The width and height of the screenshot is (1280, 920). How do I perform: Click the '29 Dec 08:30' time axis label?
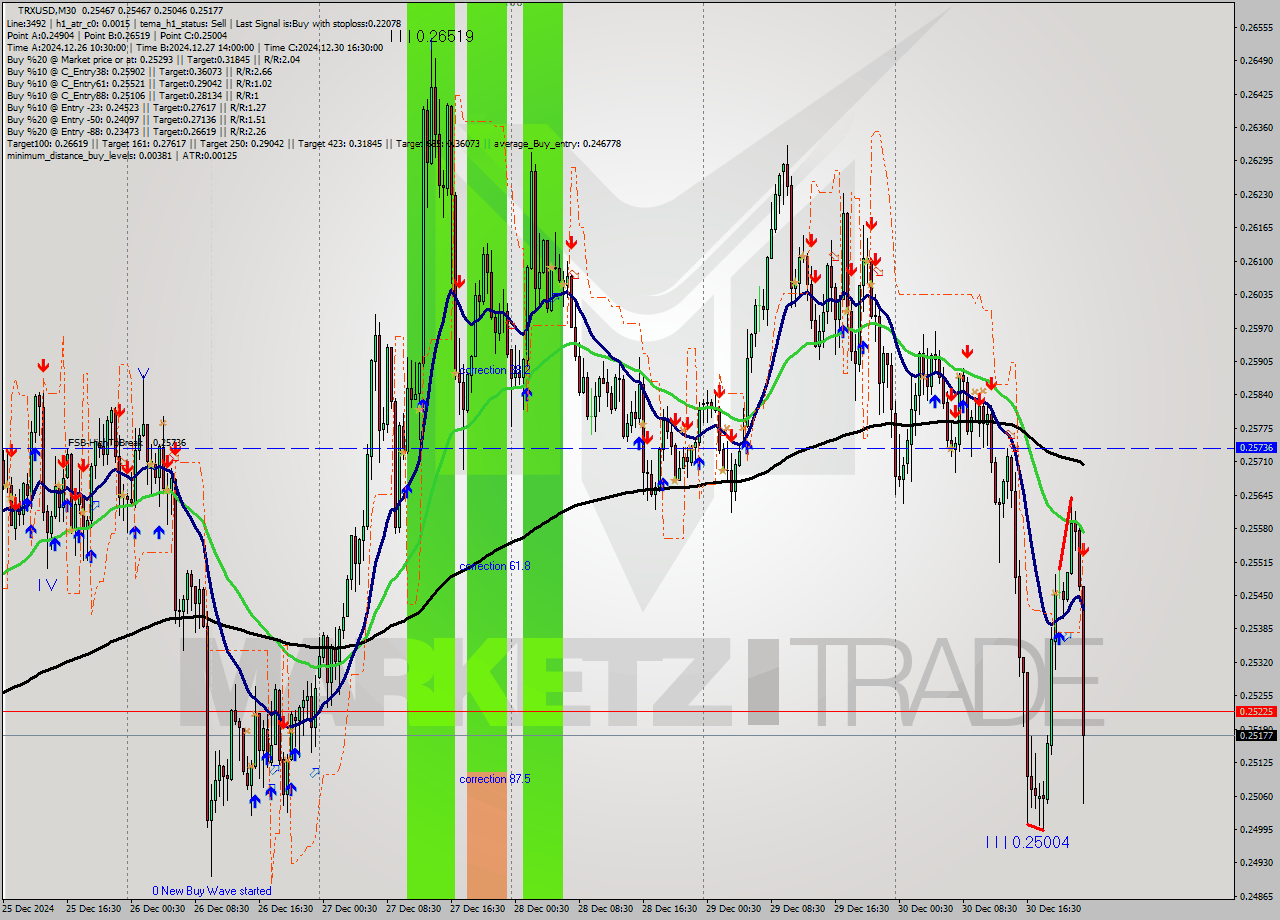click(798, 909)
